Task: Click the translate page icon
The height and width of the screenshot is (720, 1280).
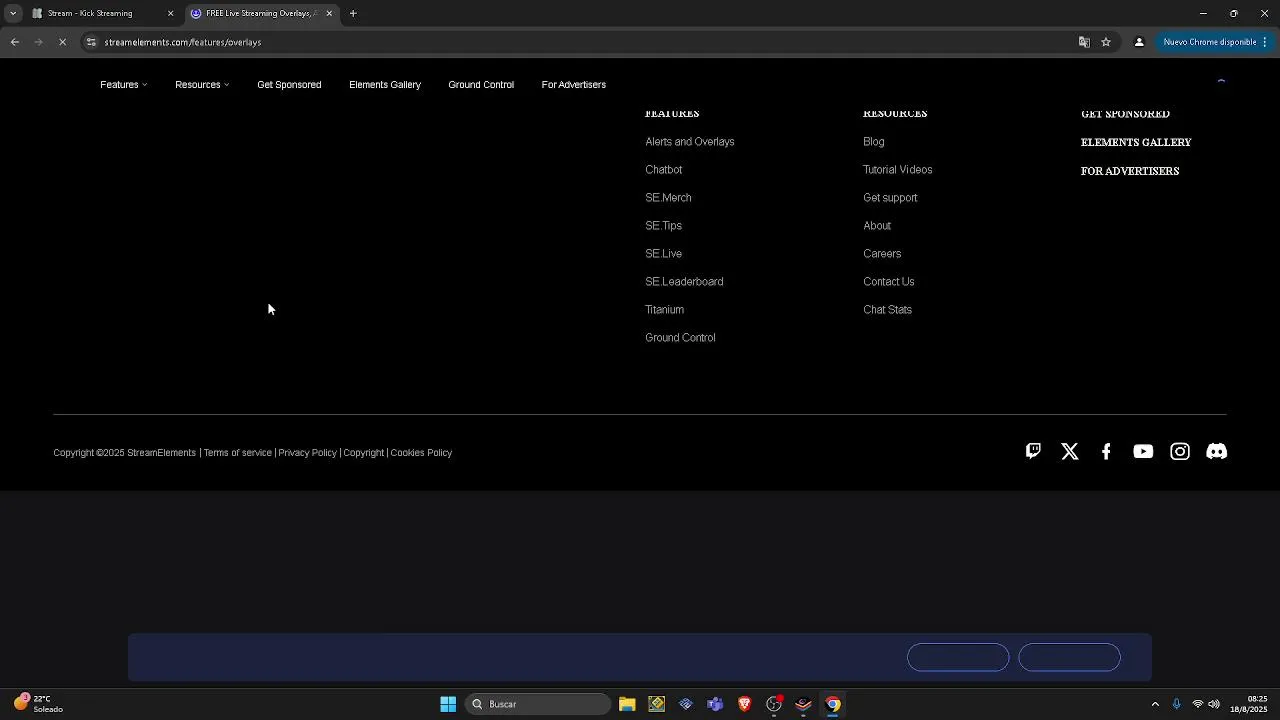Action: pos(1084,42)
